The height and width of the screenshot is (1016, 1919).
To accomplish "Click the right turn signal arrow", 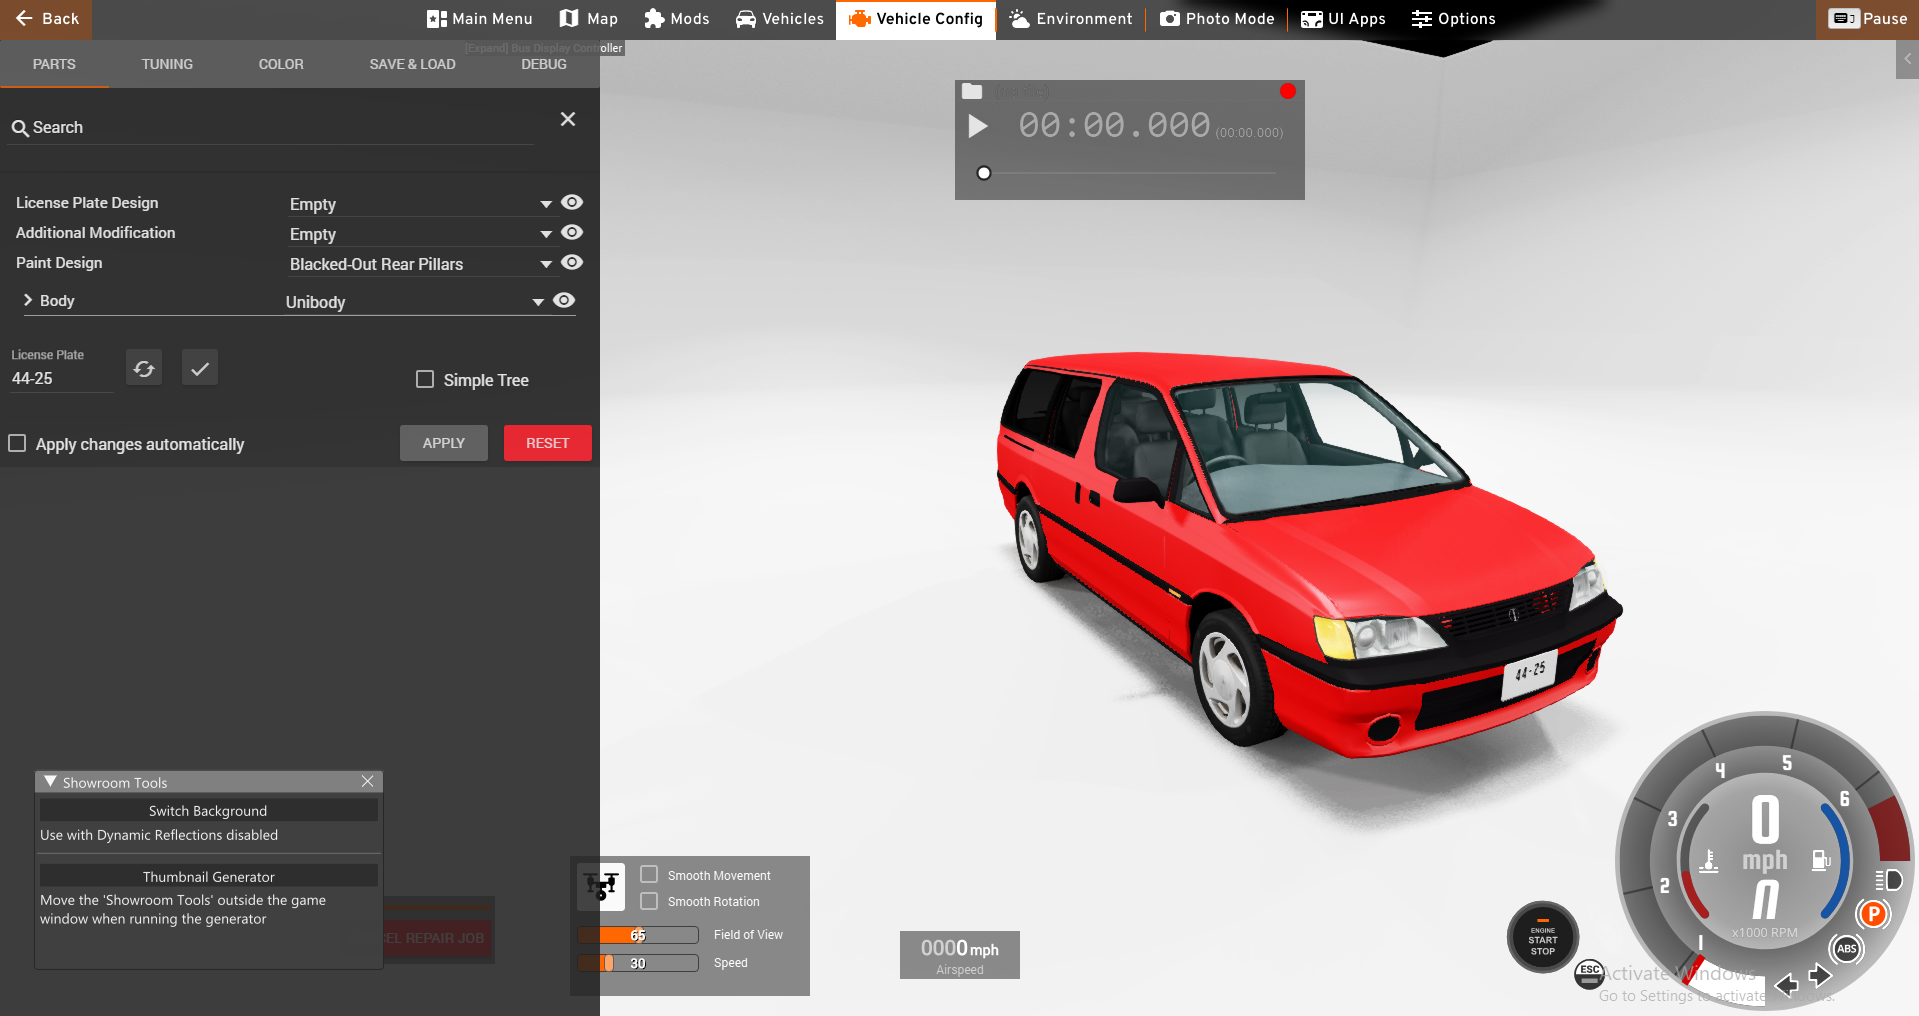I will (x=1820, y=975).
